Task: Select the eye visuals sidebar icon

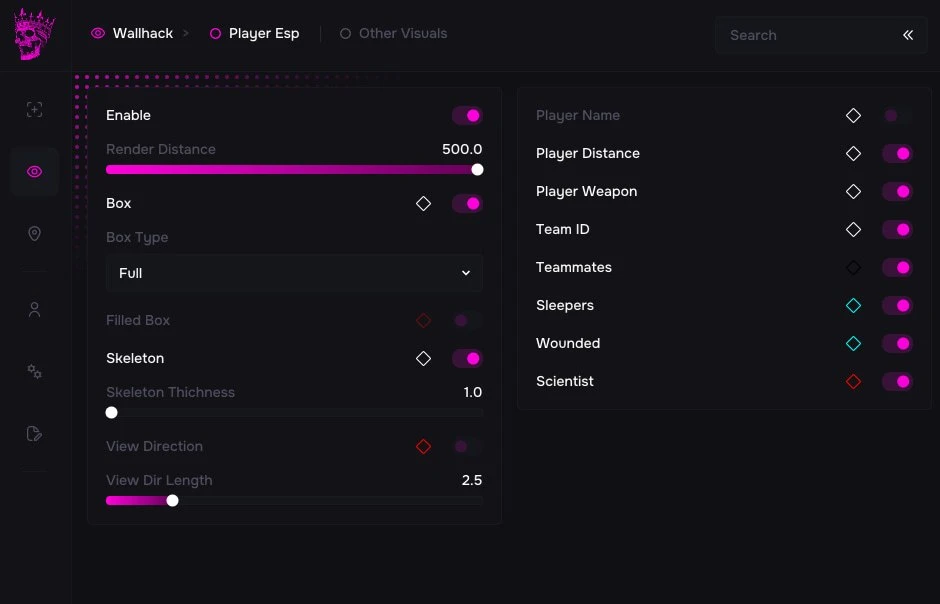Action: (x=34, y=172)
